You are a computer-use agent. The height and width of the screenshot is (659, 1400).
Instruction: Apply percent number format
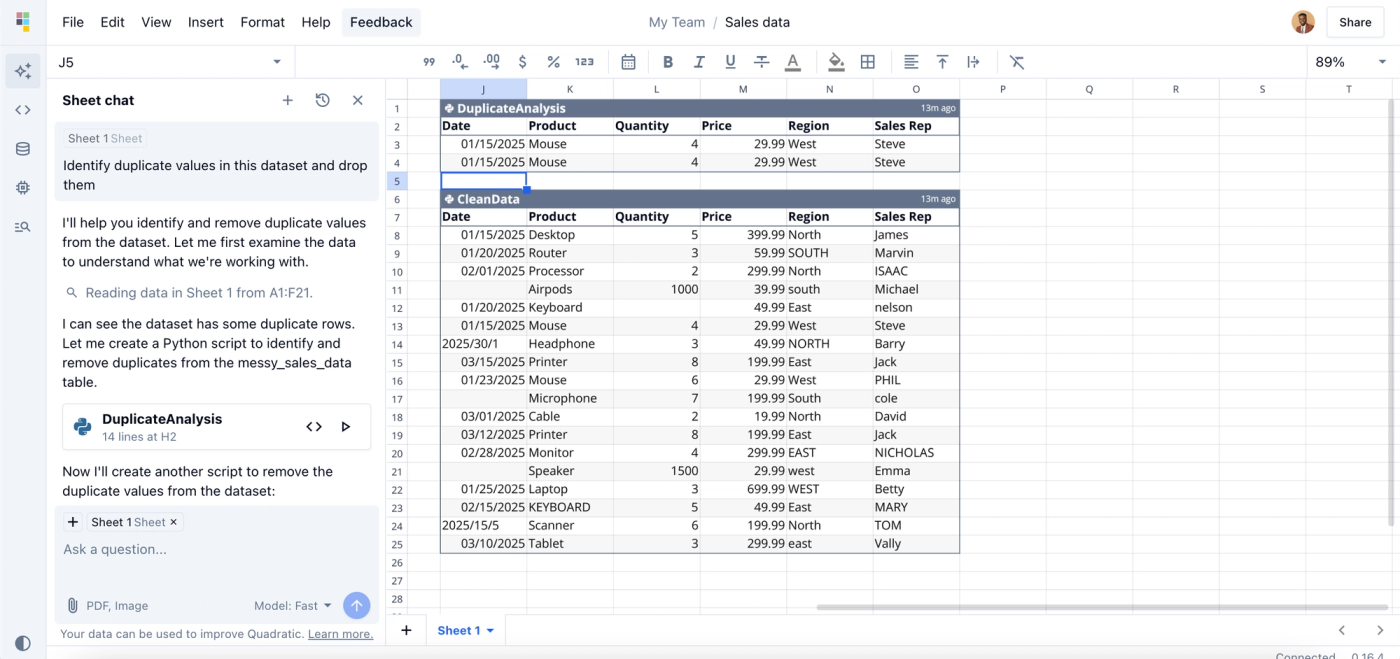(553, 62)
